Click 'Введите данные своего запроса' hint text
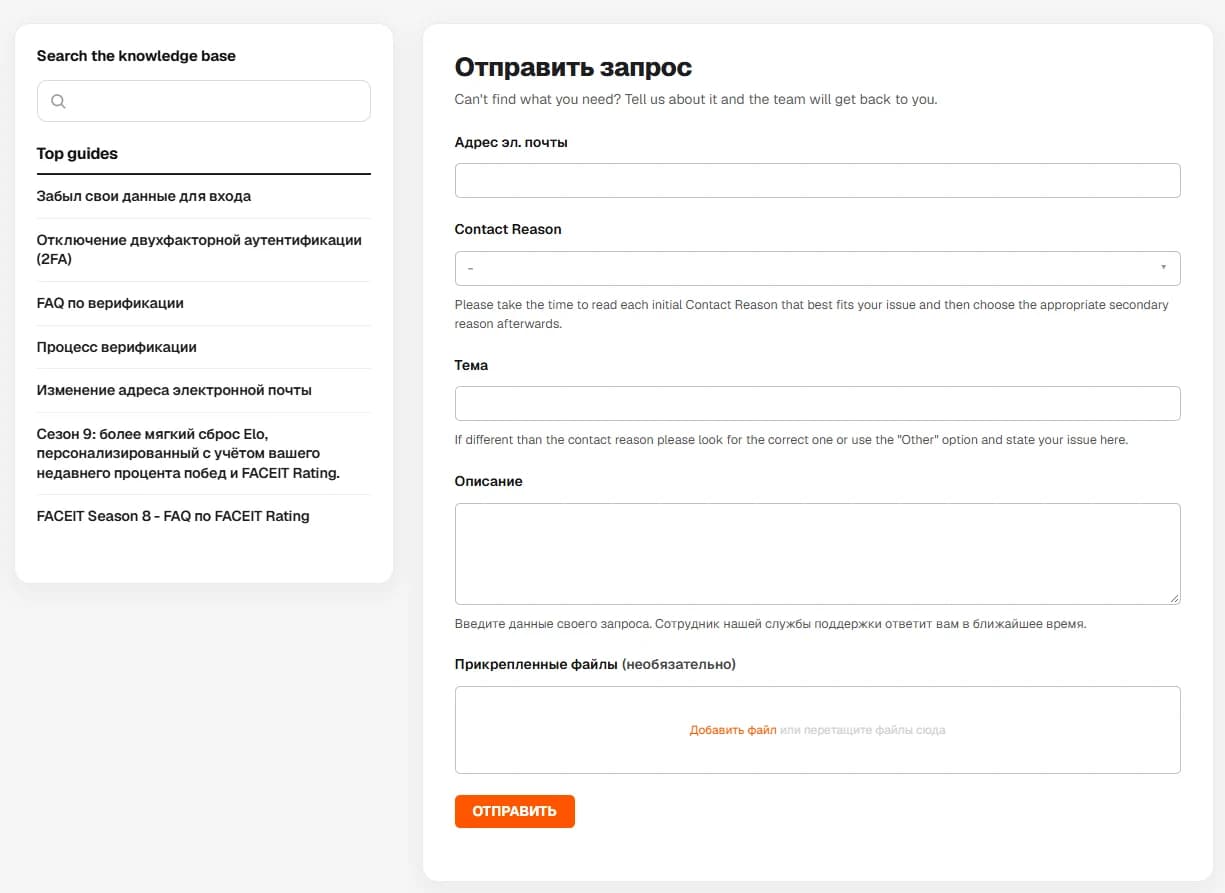 tap(770, 623)
